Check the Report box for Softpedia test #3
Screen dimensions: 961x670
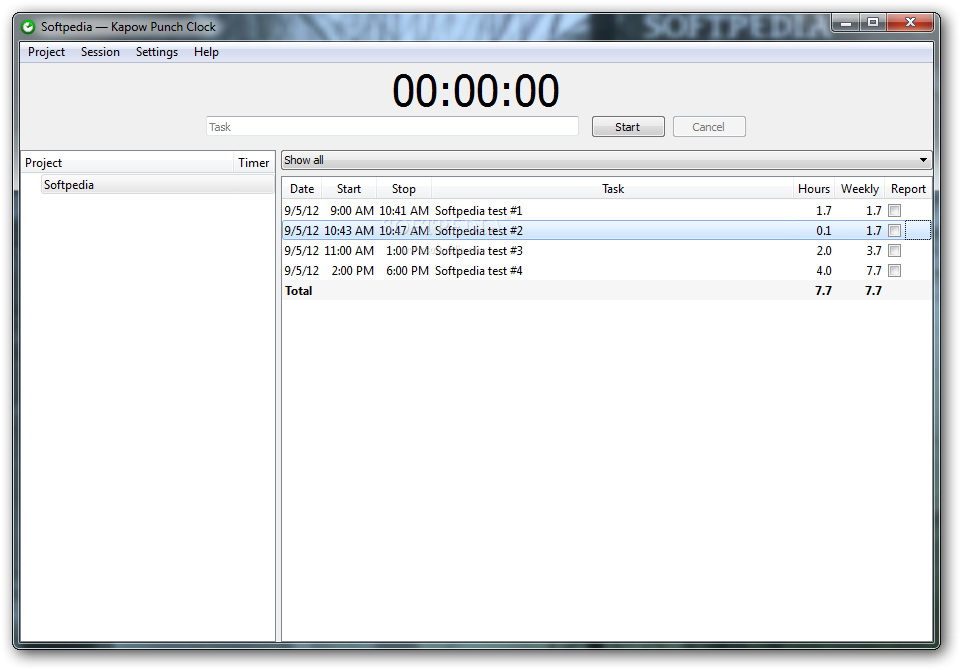coord(895,251)
